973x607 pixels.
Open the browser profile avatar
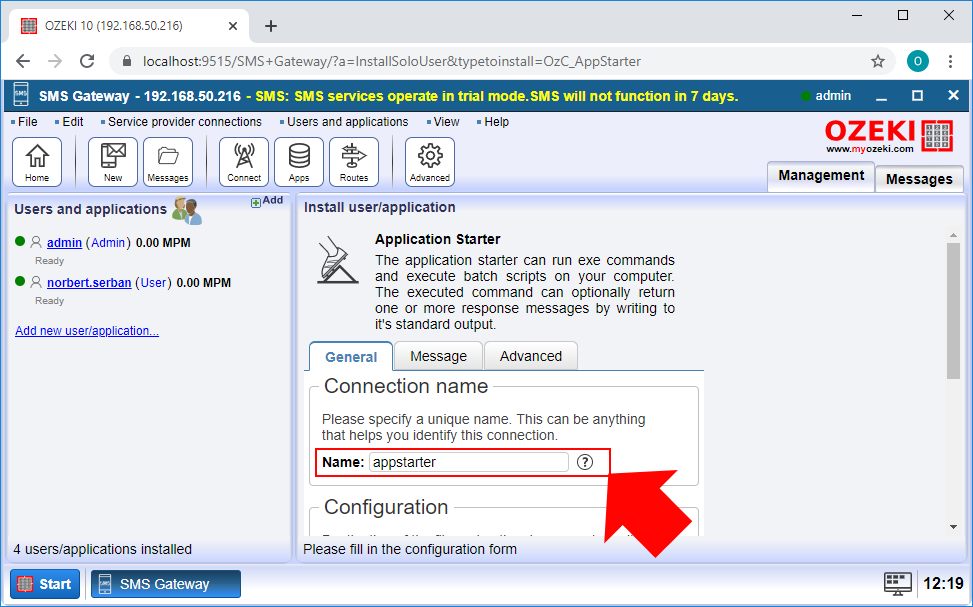coord(918,61)
